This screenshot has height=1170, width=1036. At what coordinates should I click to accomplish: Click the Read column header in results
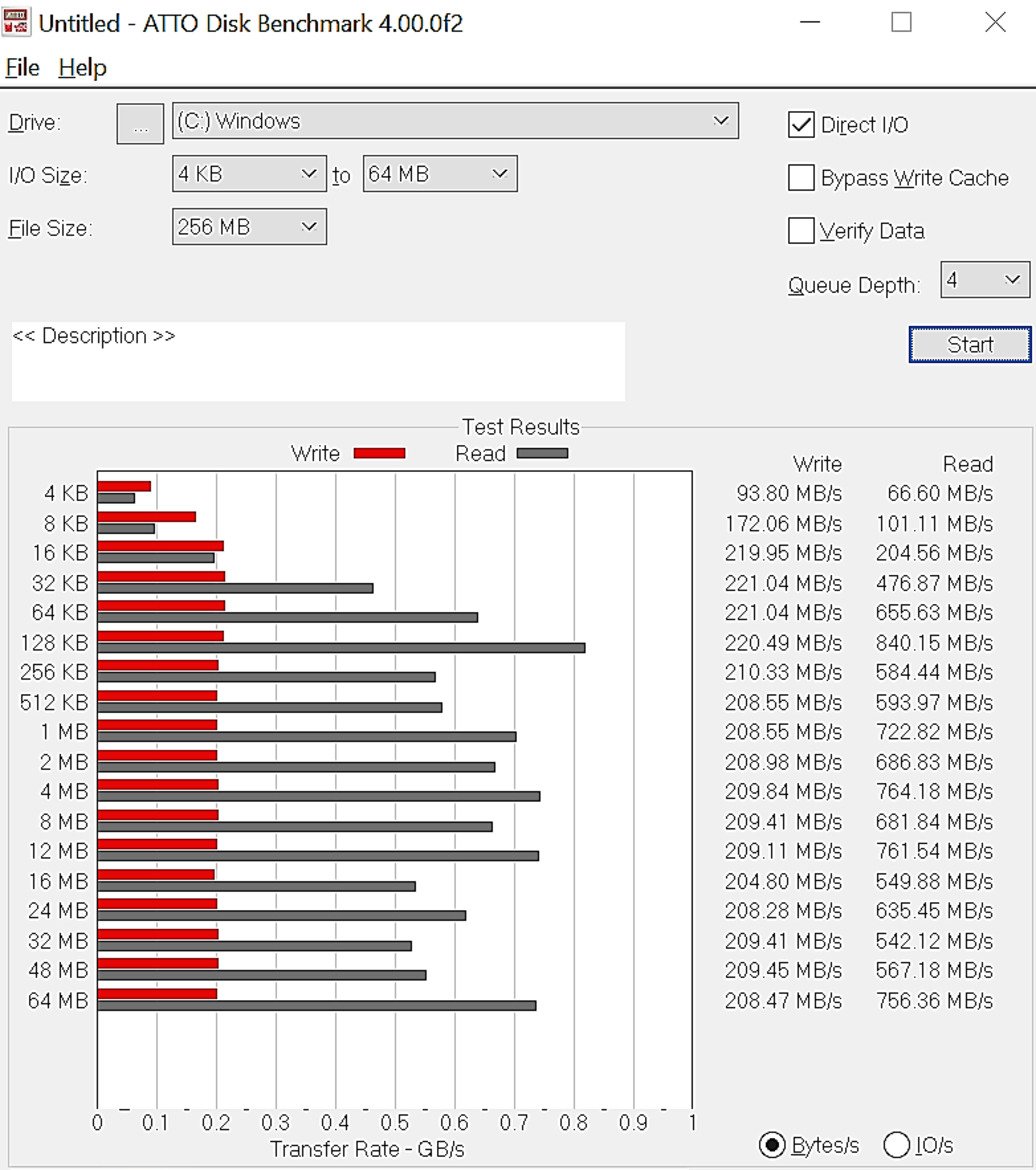click(967, 464)
